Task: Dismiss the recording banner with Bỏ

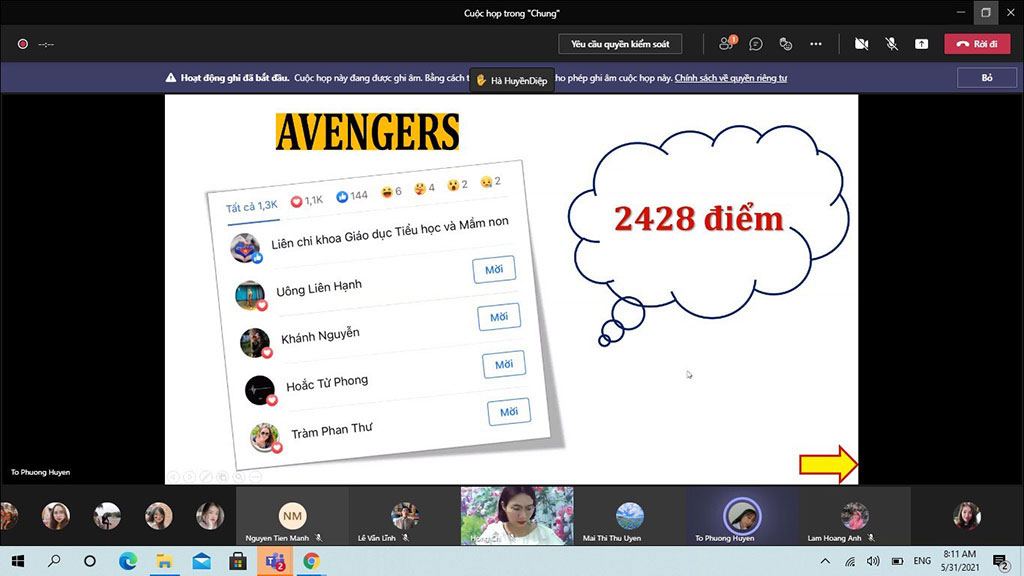Action: [986, 78]
